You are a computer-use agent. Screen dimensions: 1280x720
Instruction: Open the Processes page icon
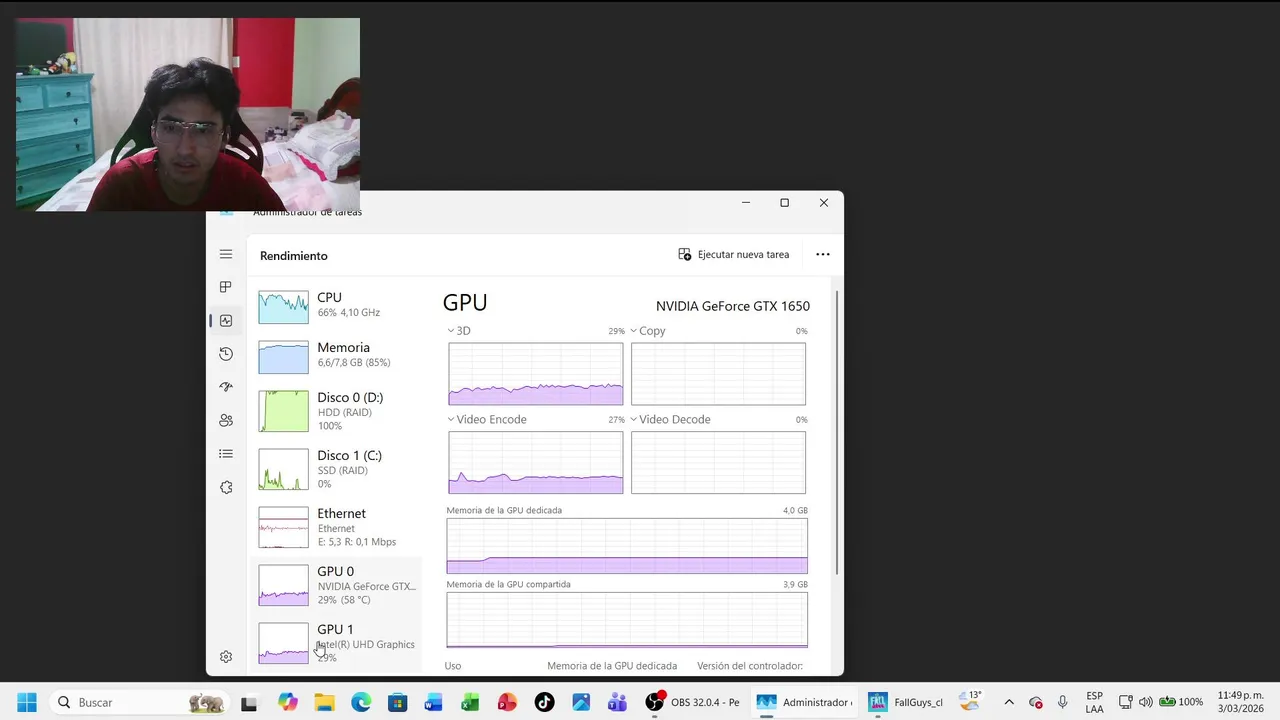click(226, 287)
